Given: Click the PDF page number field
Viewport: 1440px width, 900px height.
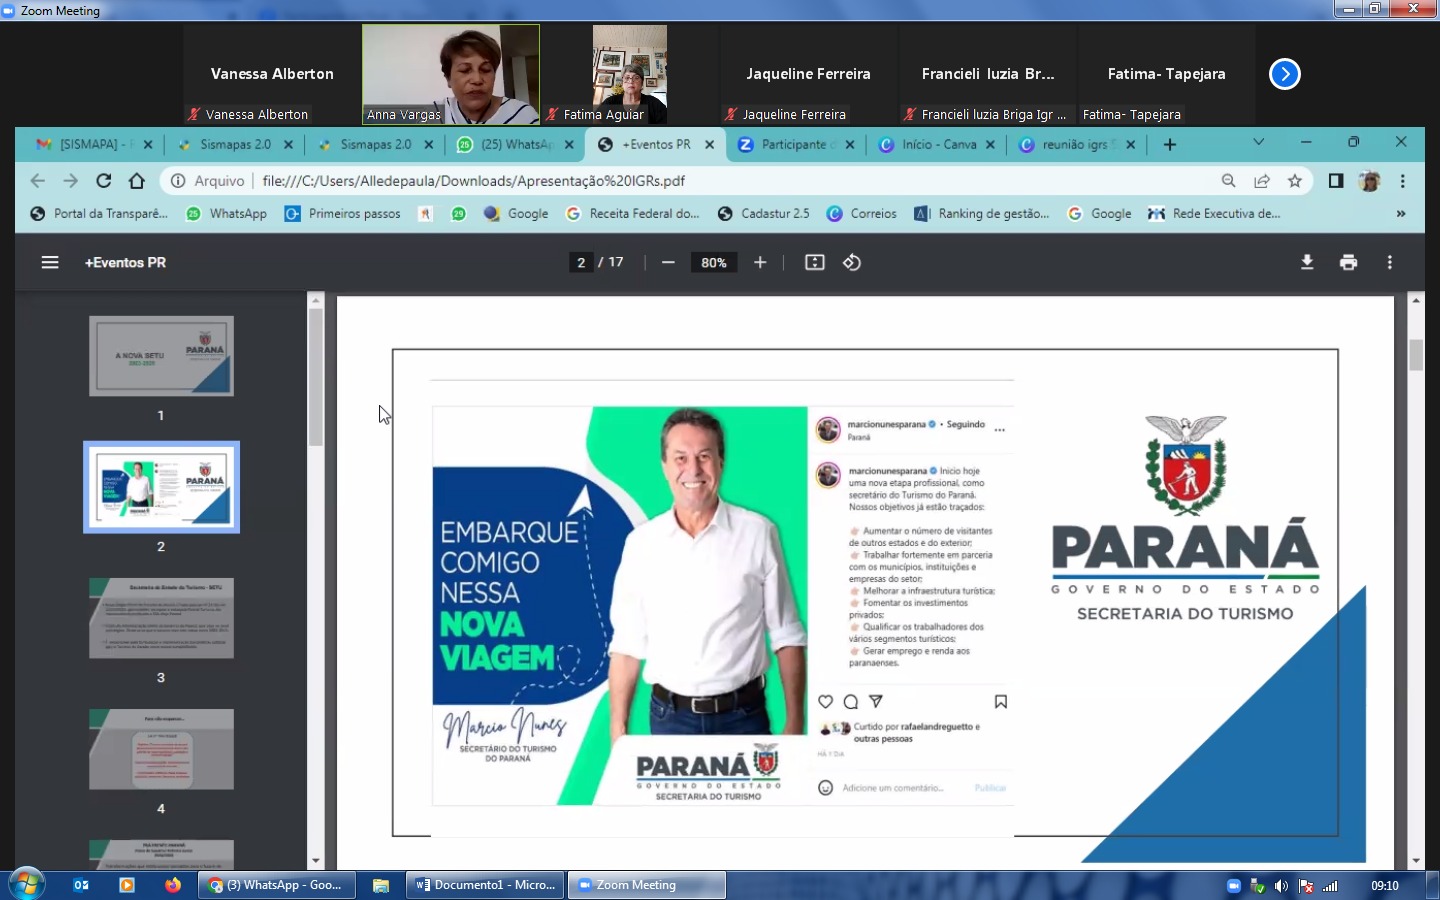Looking at the screenshot, I should [581, 262].
